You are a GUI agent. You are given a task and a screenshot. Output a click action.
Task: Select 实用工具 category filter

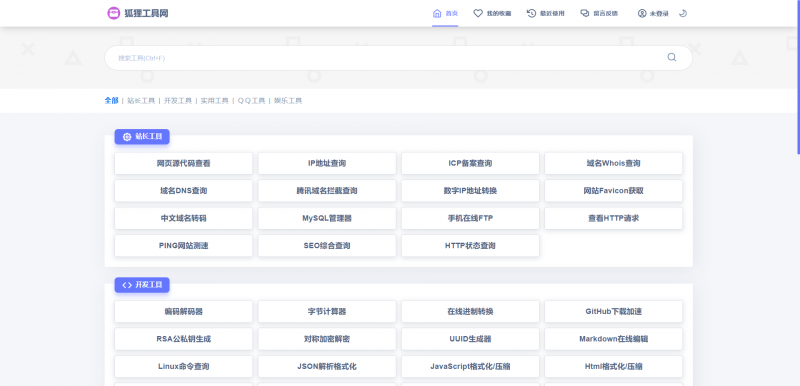[x=214, y=100]
